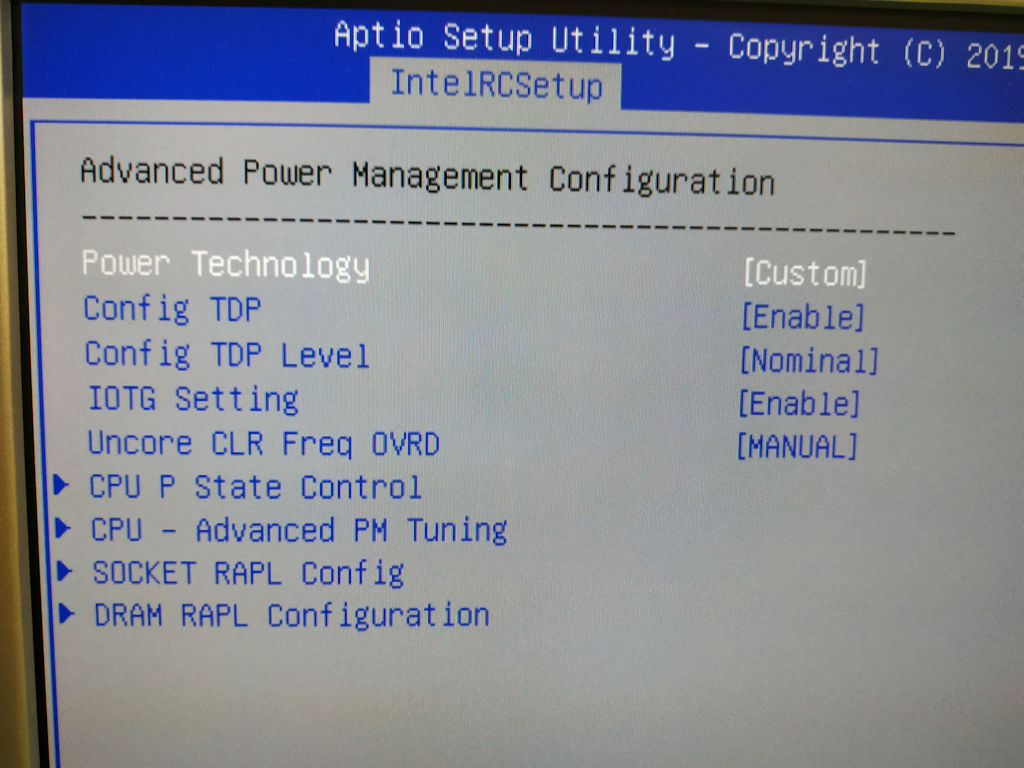
Task: Click the arrow beside SOCKET RAPL Config
Action: 64,571
